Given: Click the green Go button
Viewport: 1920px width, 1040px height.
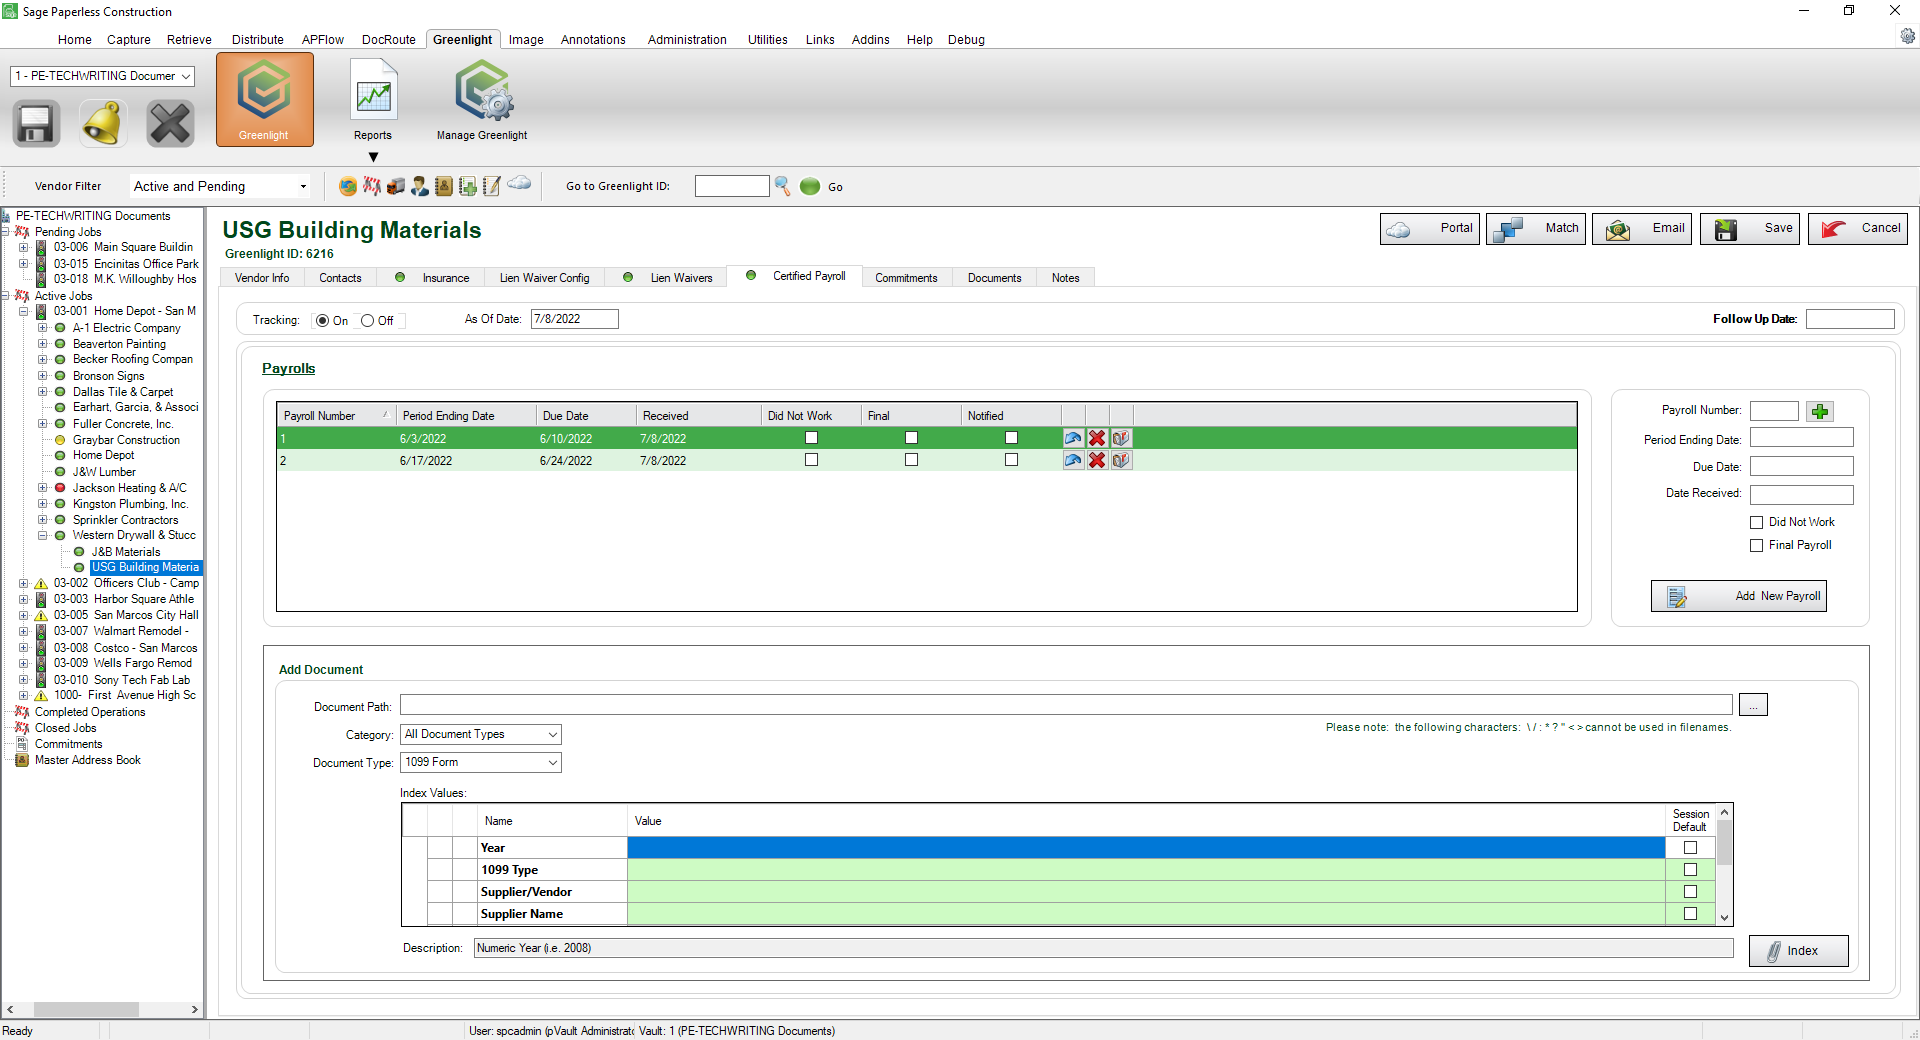Looking at the screenshot, I should pyautogui.click(x=810, y=186).
